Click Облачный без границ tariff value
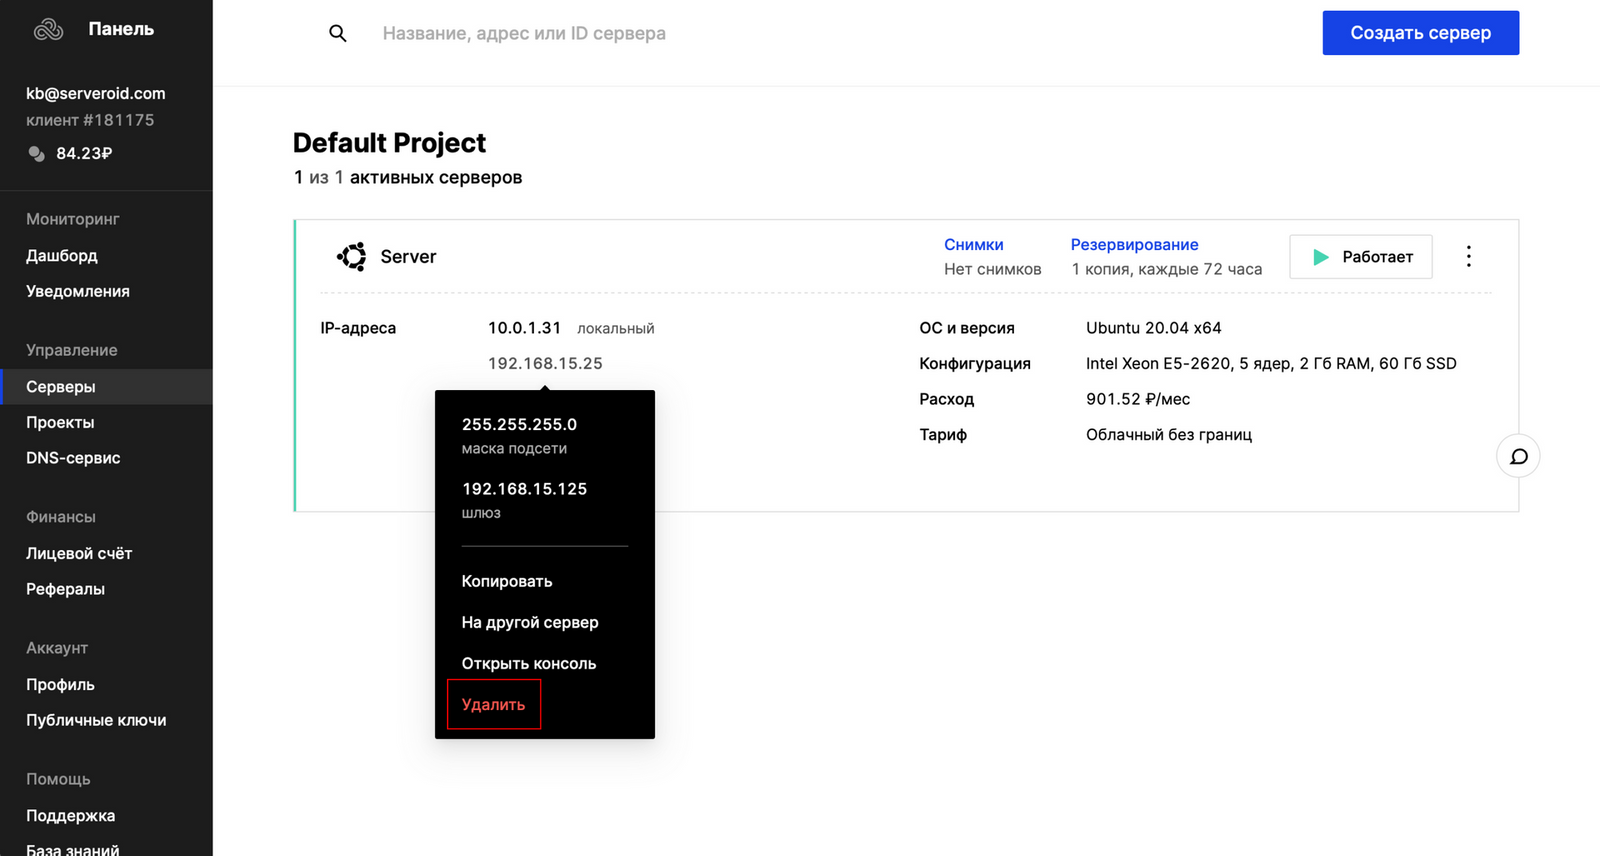 tap(1169, 435)
